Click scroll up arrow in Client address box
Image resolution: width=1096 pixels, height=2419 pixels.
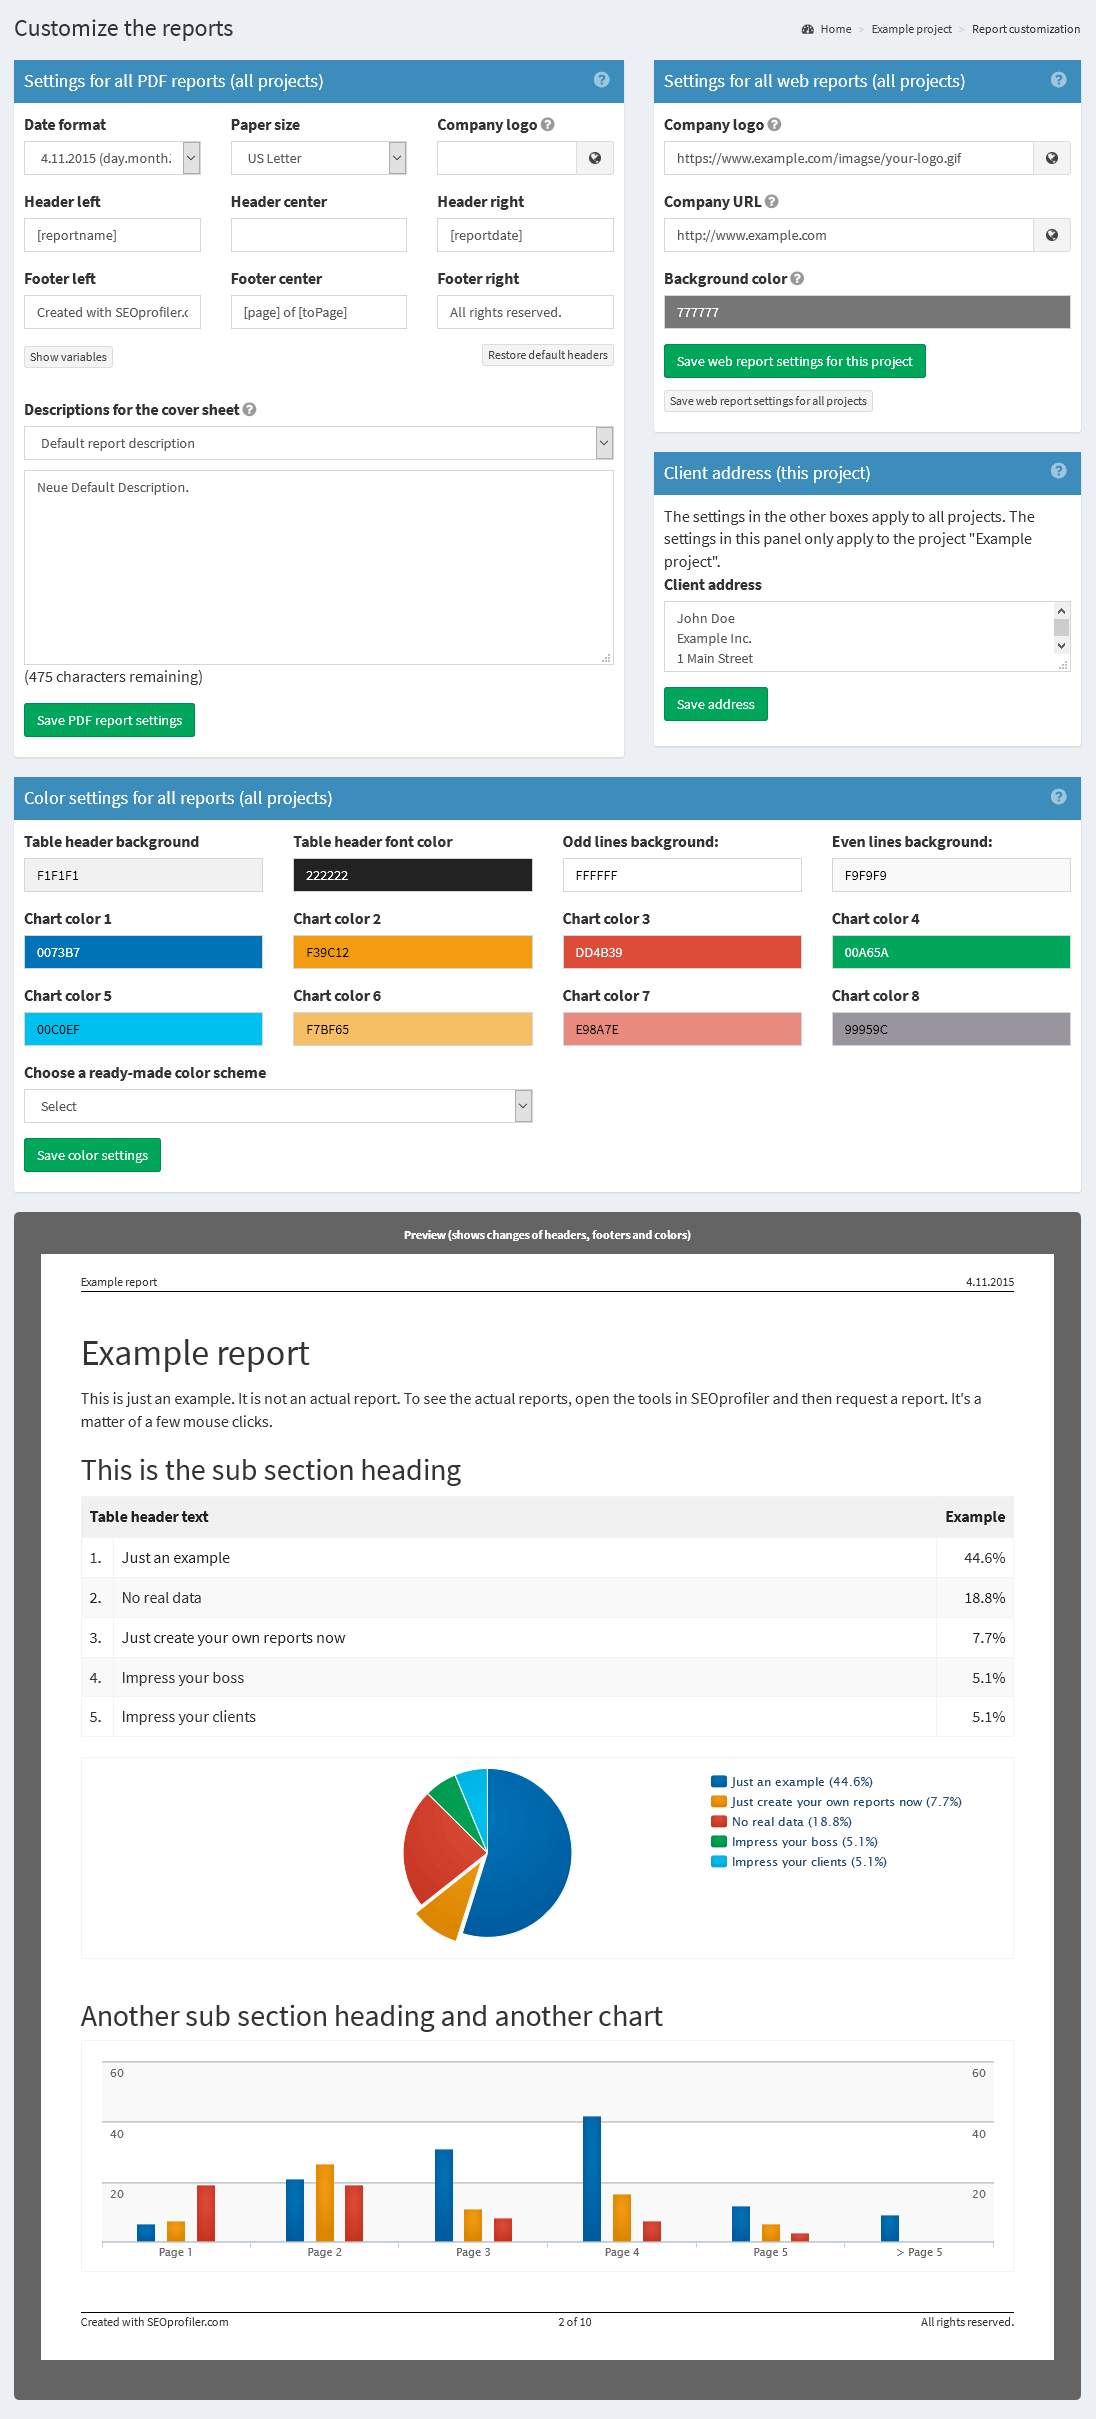[x=1062, y=611]
